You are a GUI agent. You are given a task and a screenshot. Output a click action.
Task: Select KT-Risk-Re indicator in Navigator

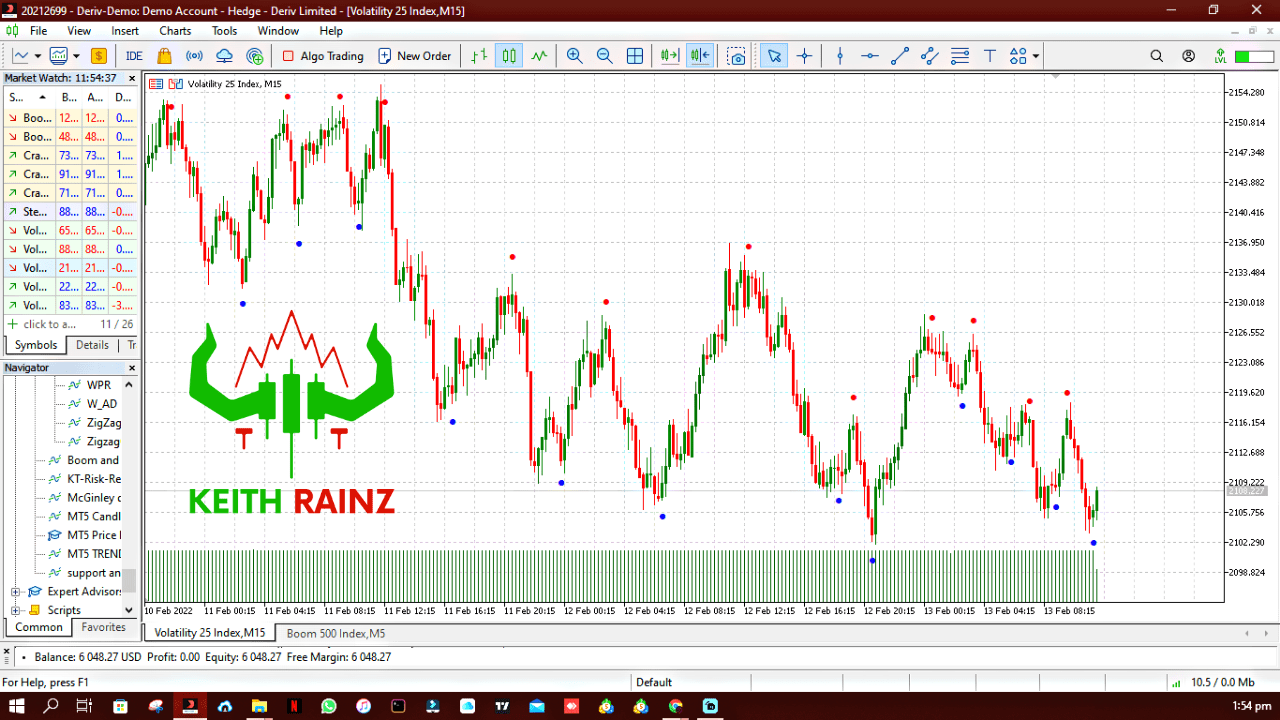click(x=93, y=478)
